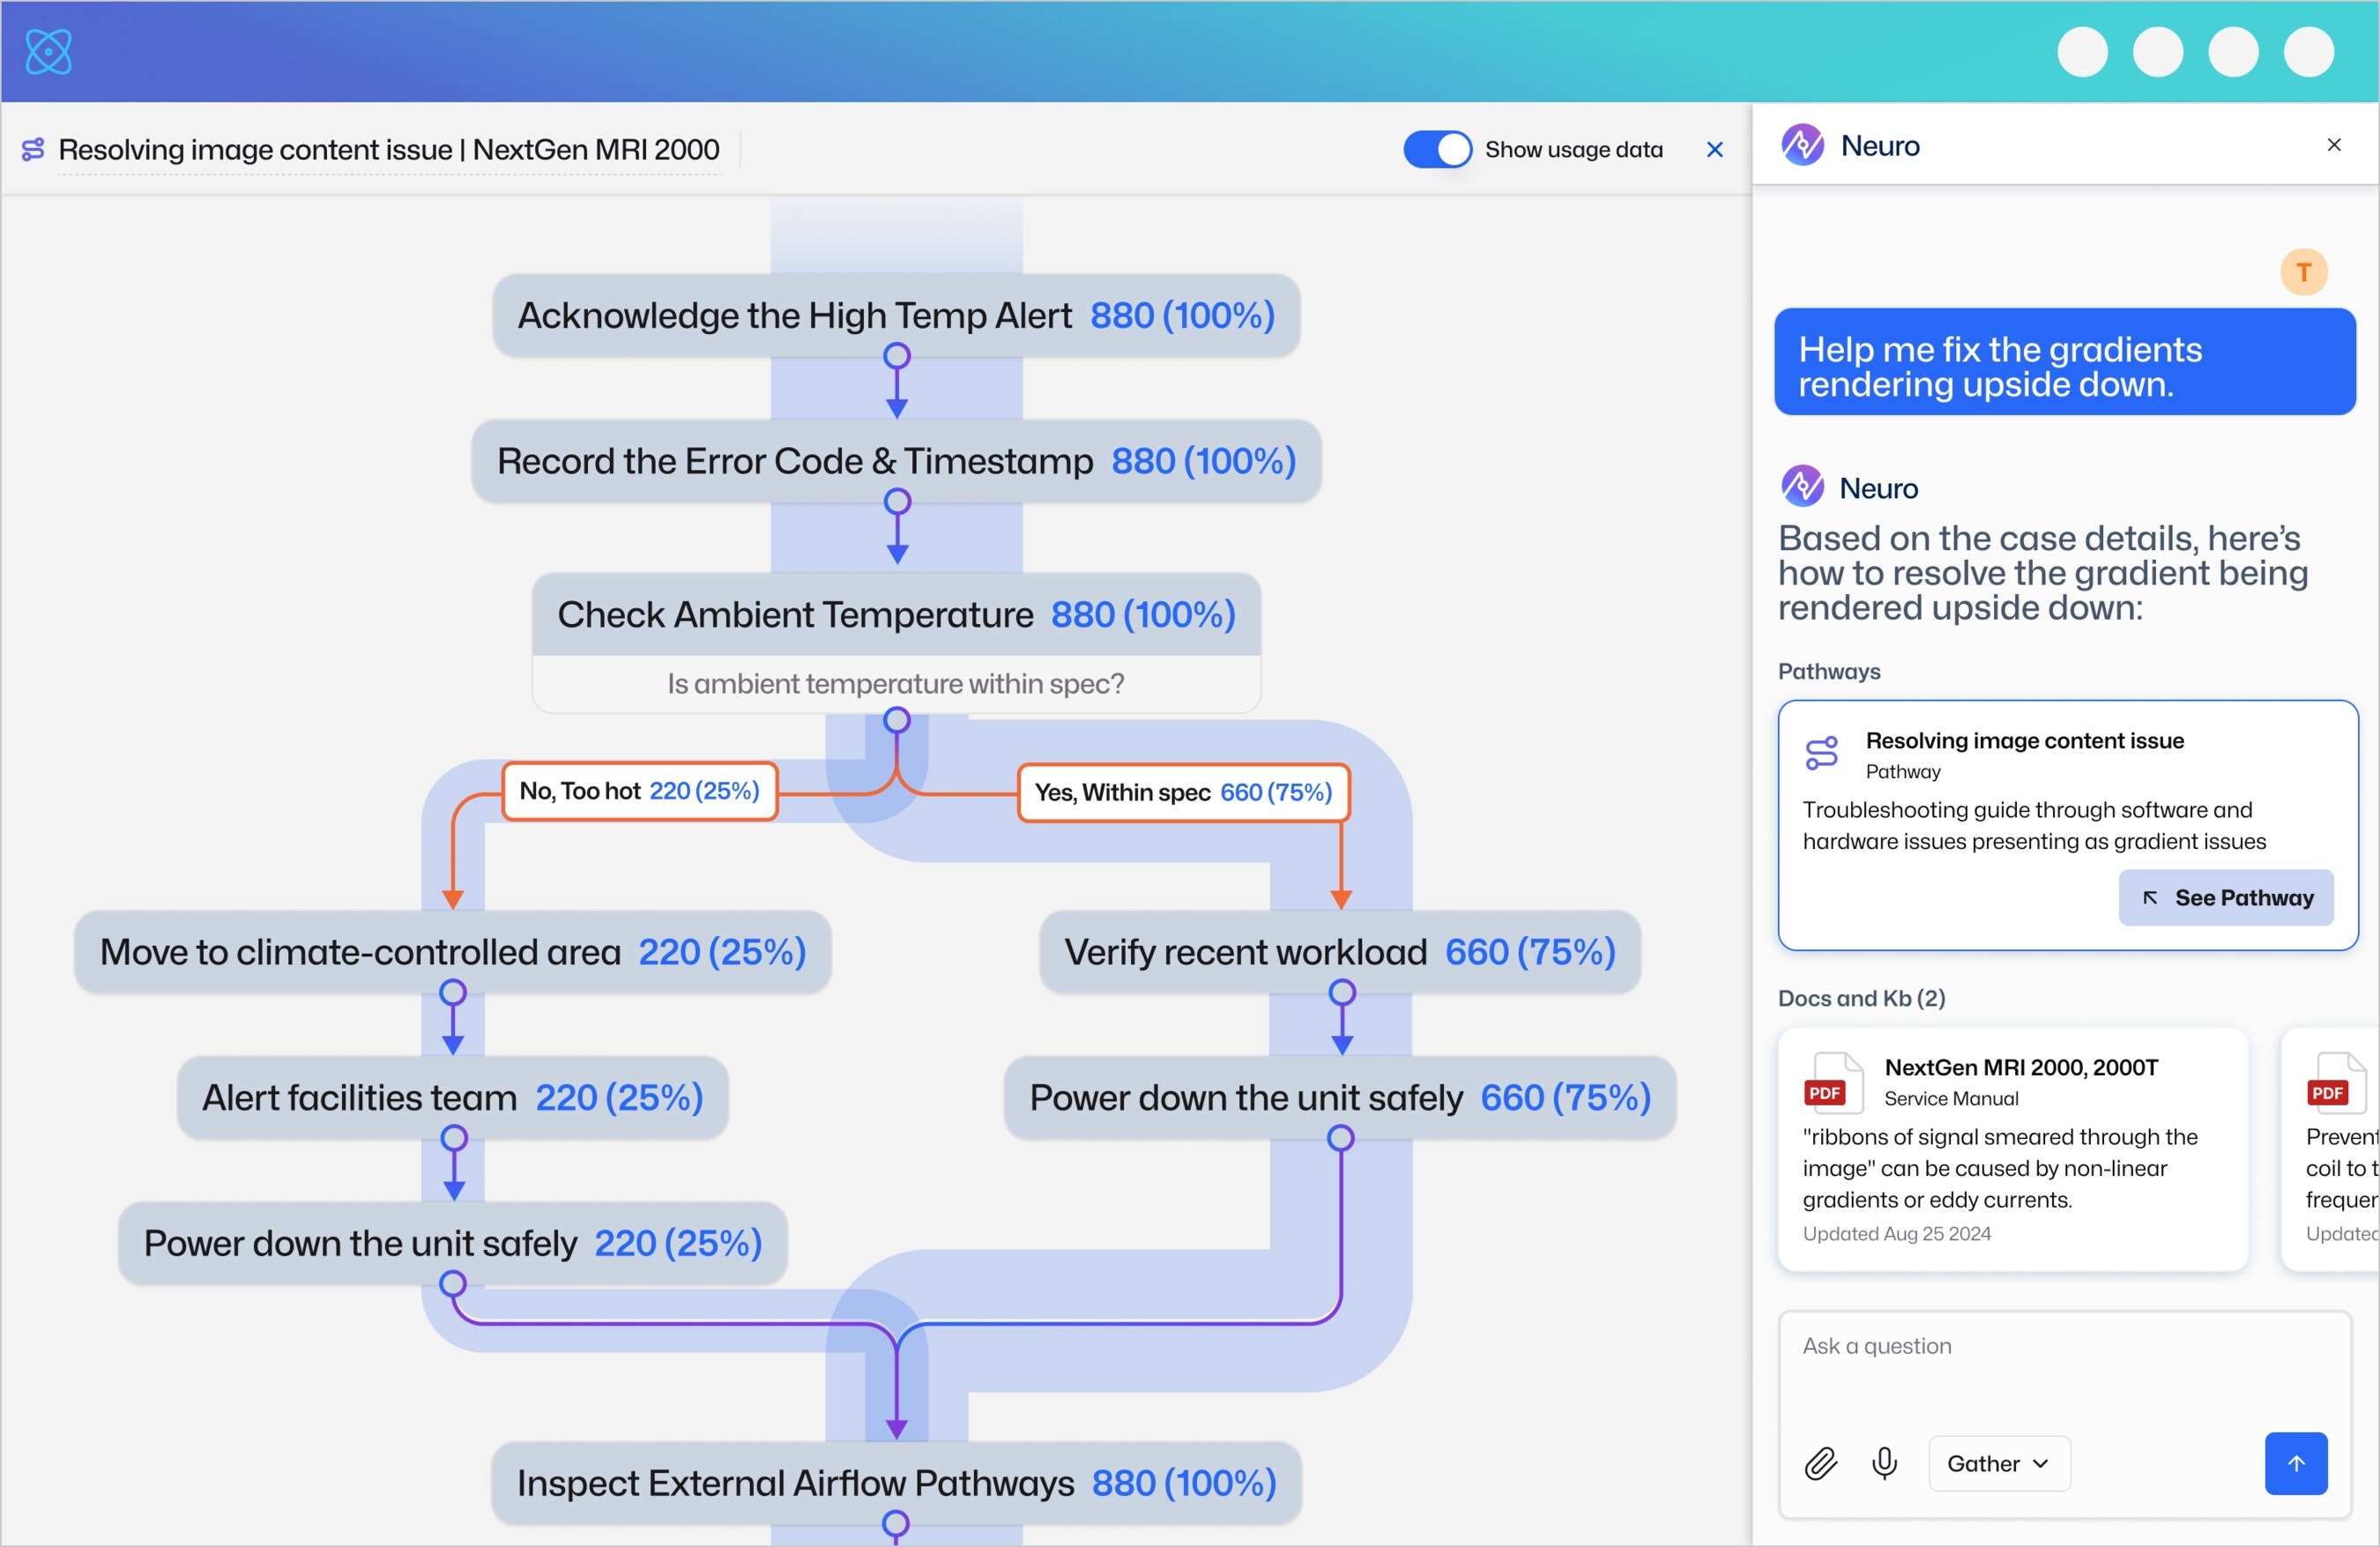Click the Neuro logo in panel header
This screenshot has width=2380, height=1547.
[1802, 146]
